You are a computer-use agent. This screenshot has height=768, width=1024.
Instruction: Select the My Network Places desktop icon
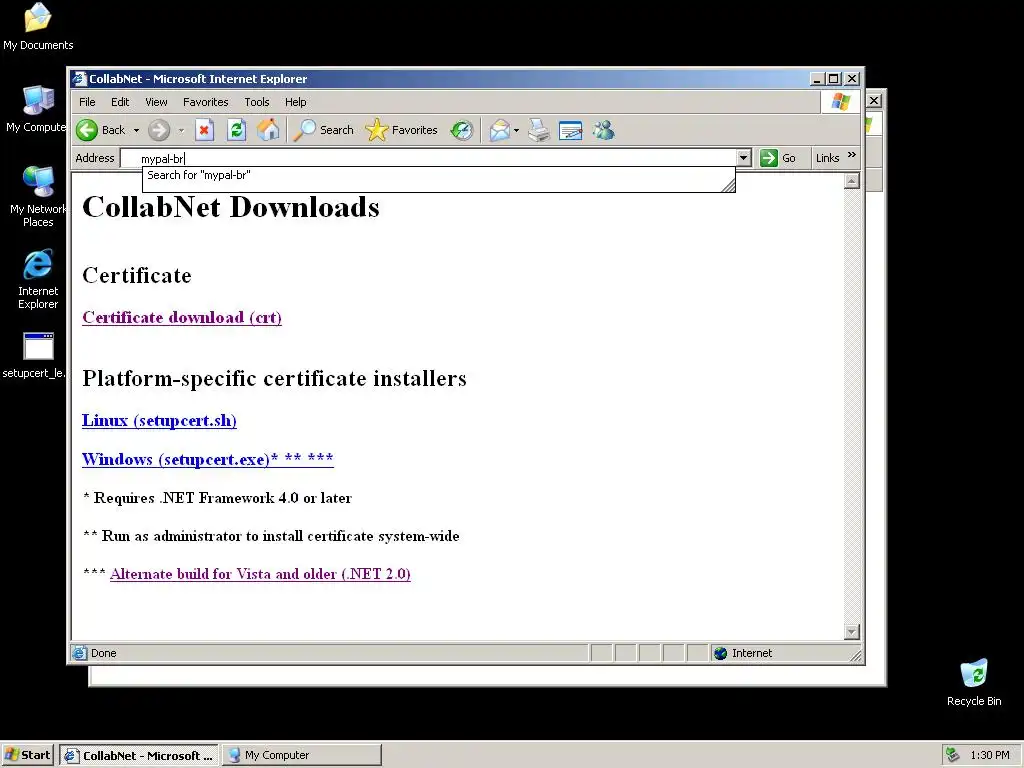click(38, 197)
